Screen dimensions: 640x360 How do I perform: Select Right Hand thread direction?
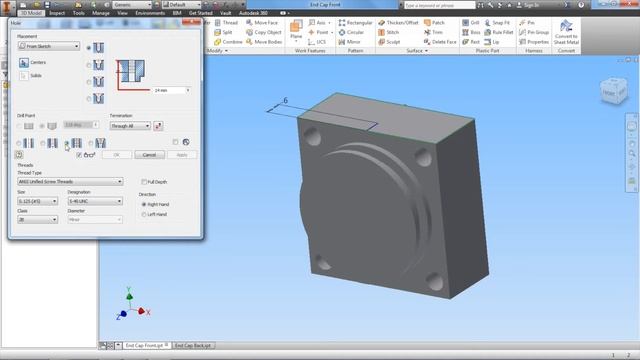144,204
